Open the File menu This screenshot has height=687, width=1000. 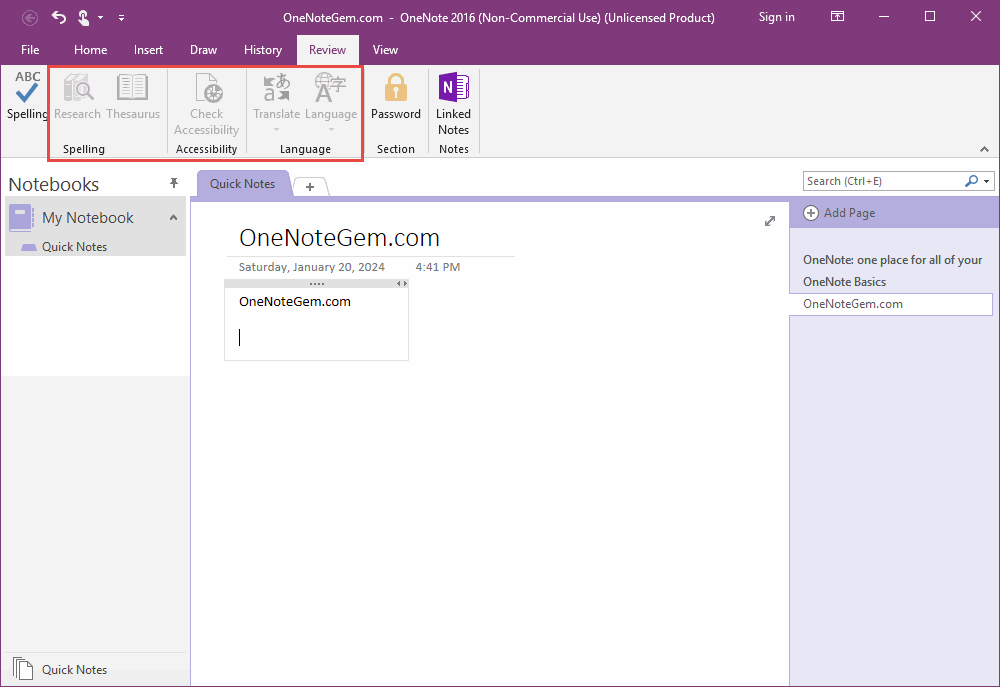[x=30, y=50]
